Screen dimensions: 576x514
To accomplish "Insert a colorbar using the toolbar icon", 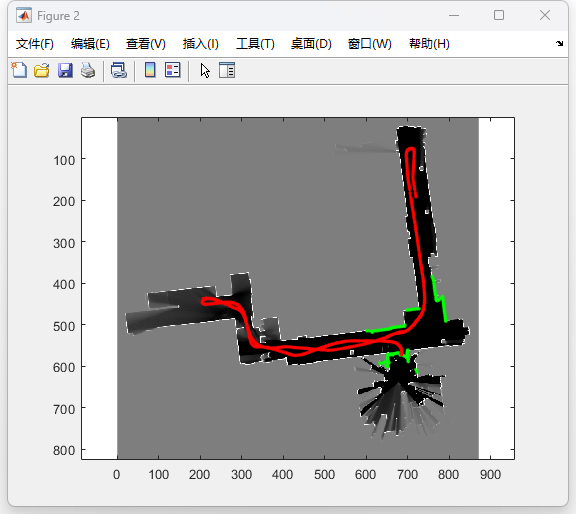I will [x=150, y=70].
